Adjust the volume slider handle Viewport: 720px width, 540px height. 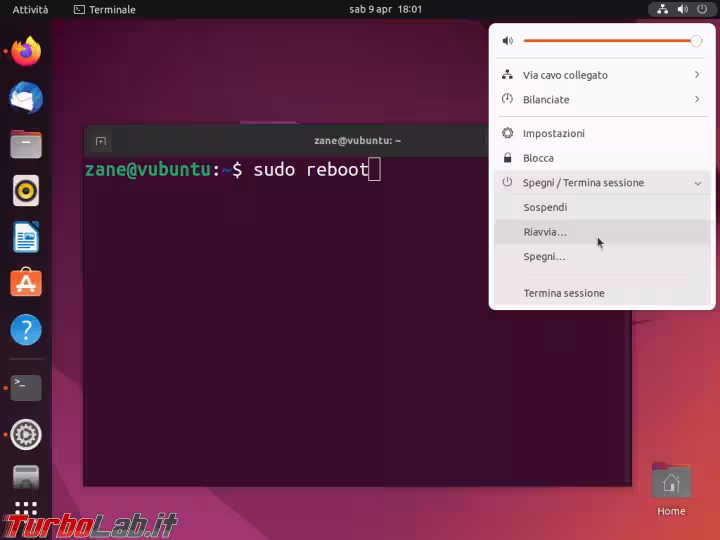click(x=696, y=41)
